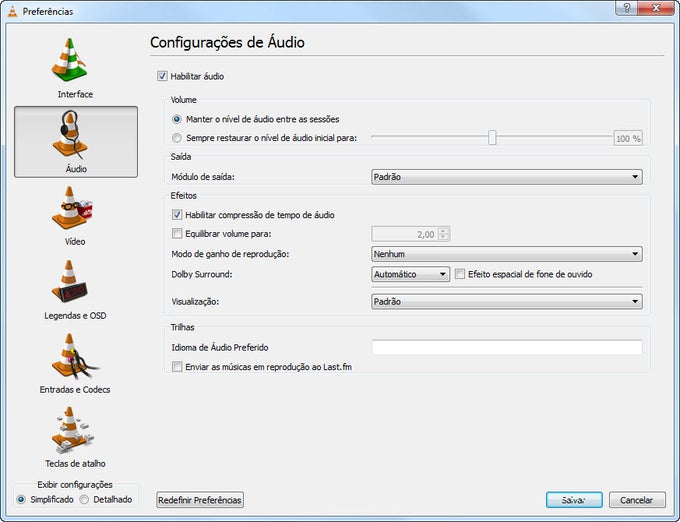Select the Áudio cone with headphones icon
680x522 pixels.
pyautogui.click(x=70, y=134)
